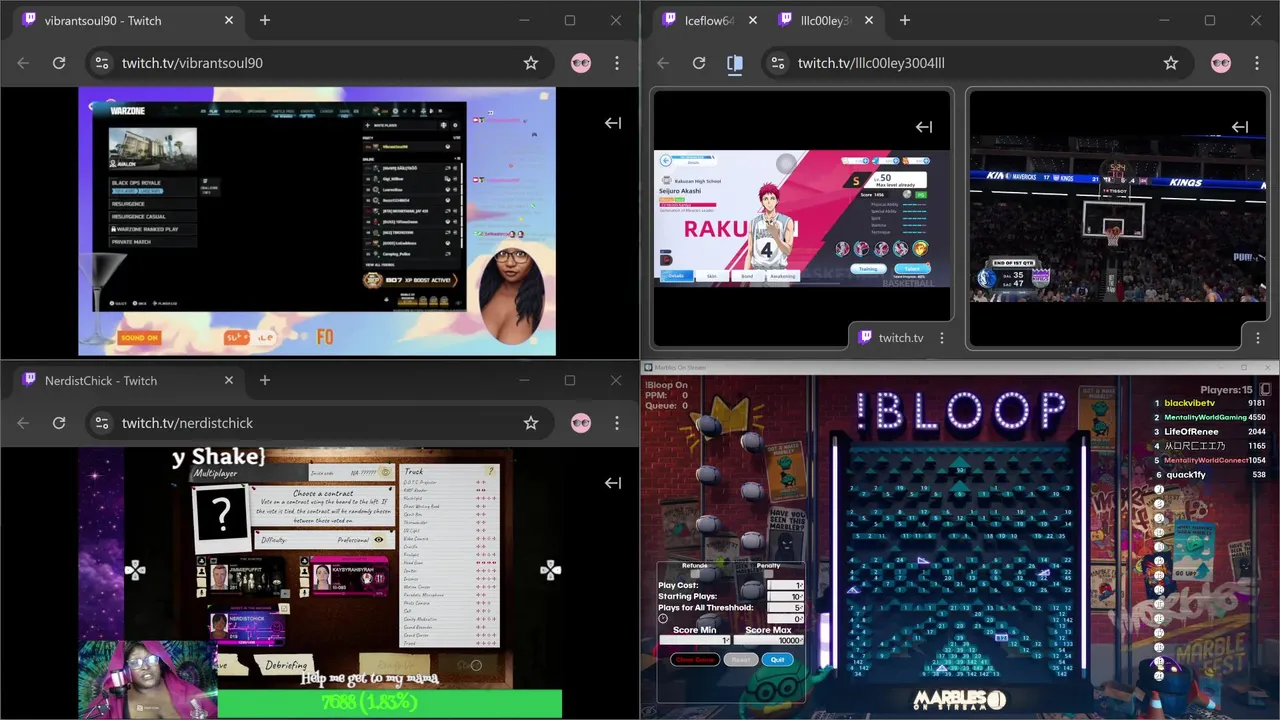Select Resurgence Casual mode in Warzone menu

pyautogui.click(x=153, y=216)
